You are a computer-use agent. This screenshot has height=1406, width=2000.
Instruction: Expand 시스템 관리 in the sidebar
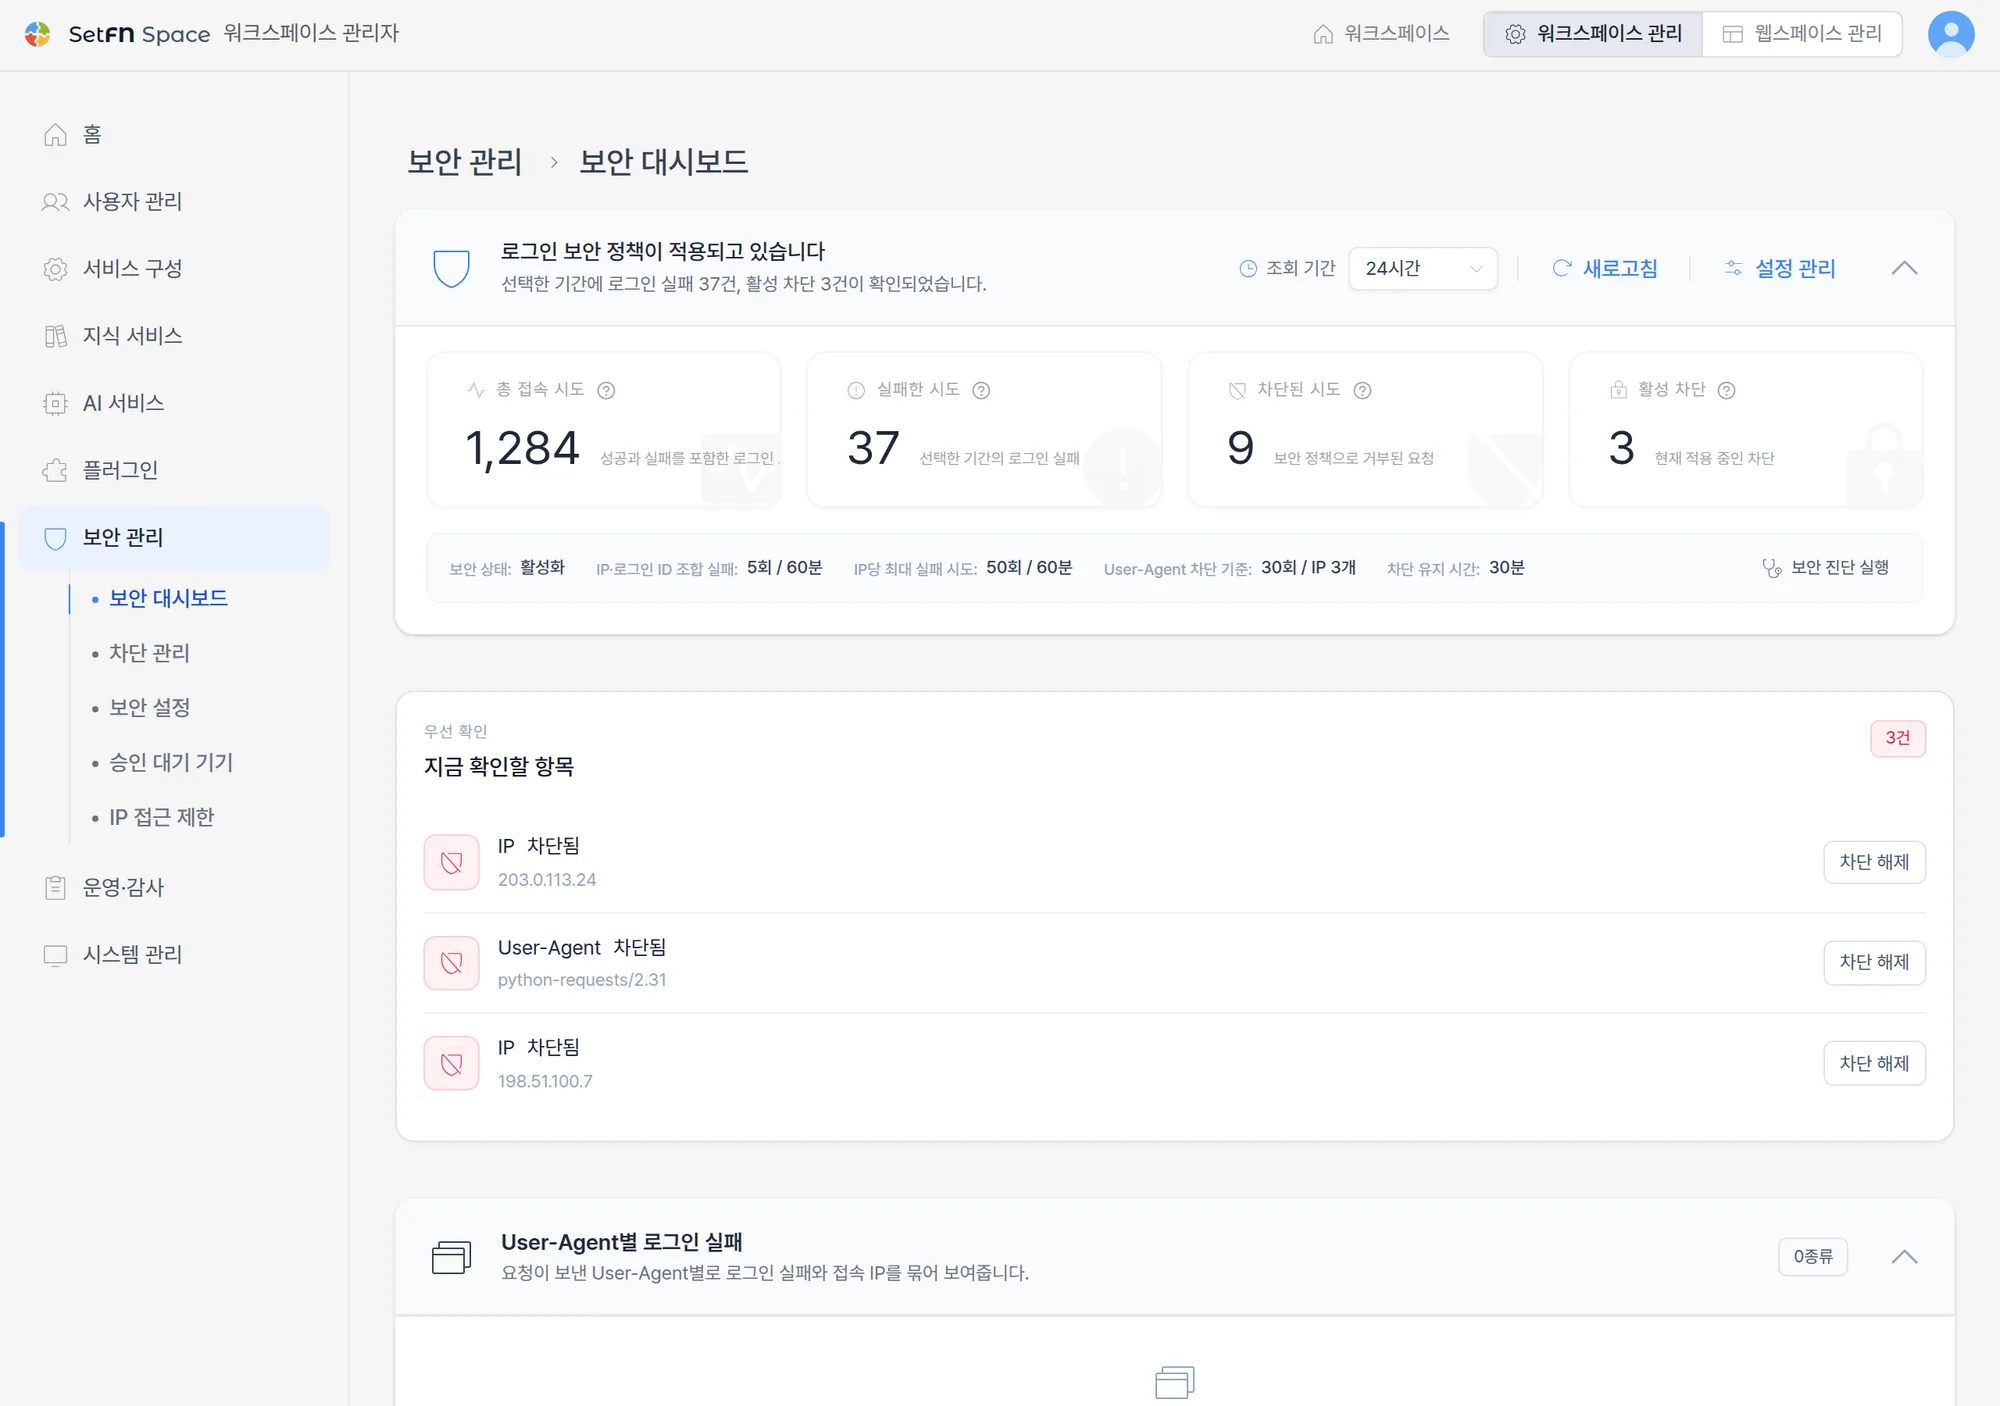click(175, 955)
